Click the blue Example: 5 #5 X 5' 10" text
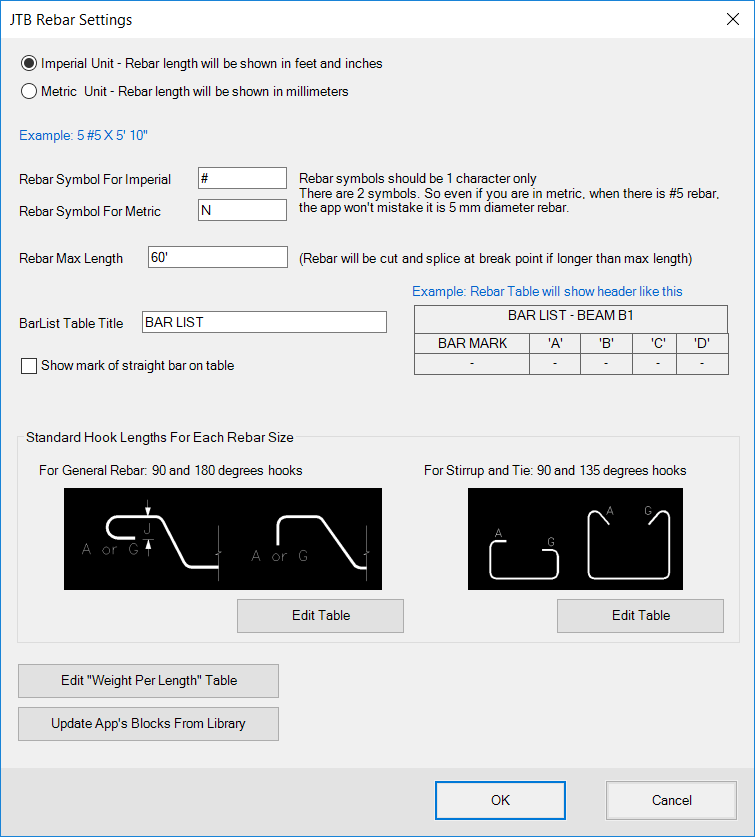 [x=83, y=136]
